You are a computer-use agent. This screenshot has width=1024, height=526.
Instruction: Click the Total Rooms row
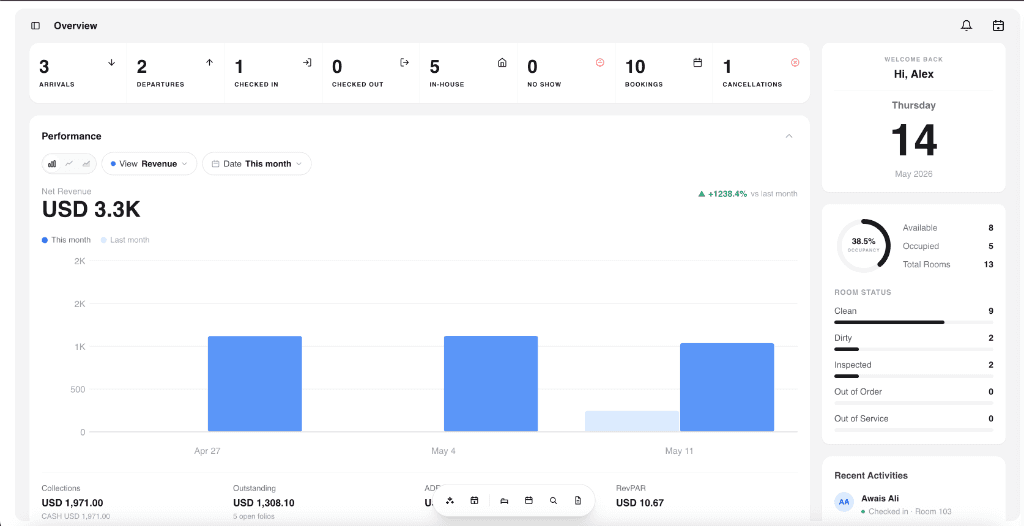[948, 265]
